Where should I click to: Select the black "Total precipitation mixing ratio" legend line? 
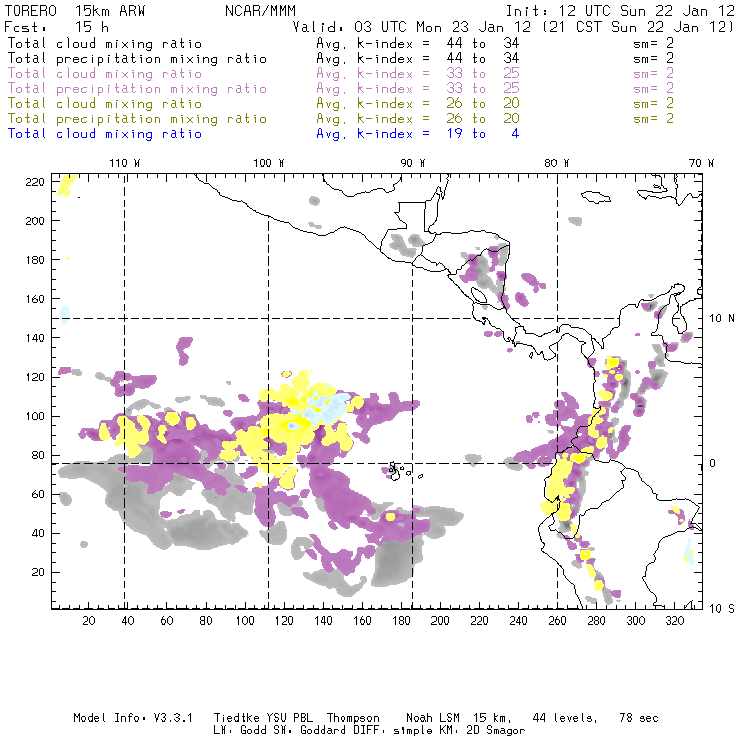point(137,59)
